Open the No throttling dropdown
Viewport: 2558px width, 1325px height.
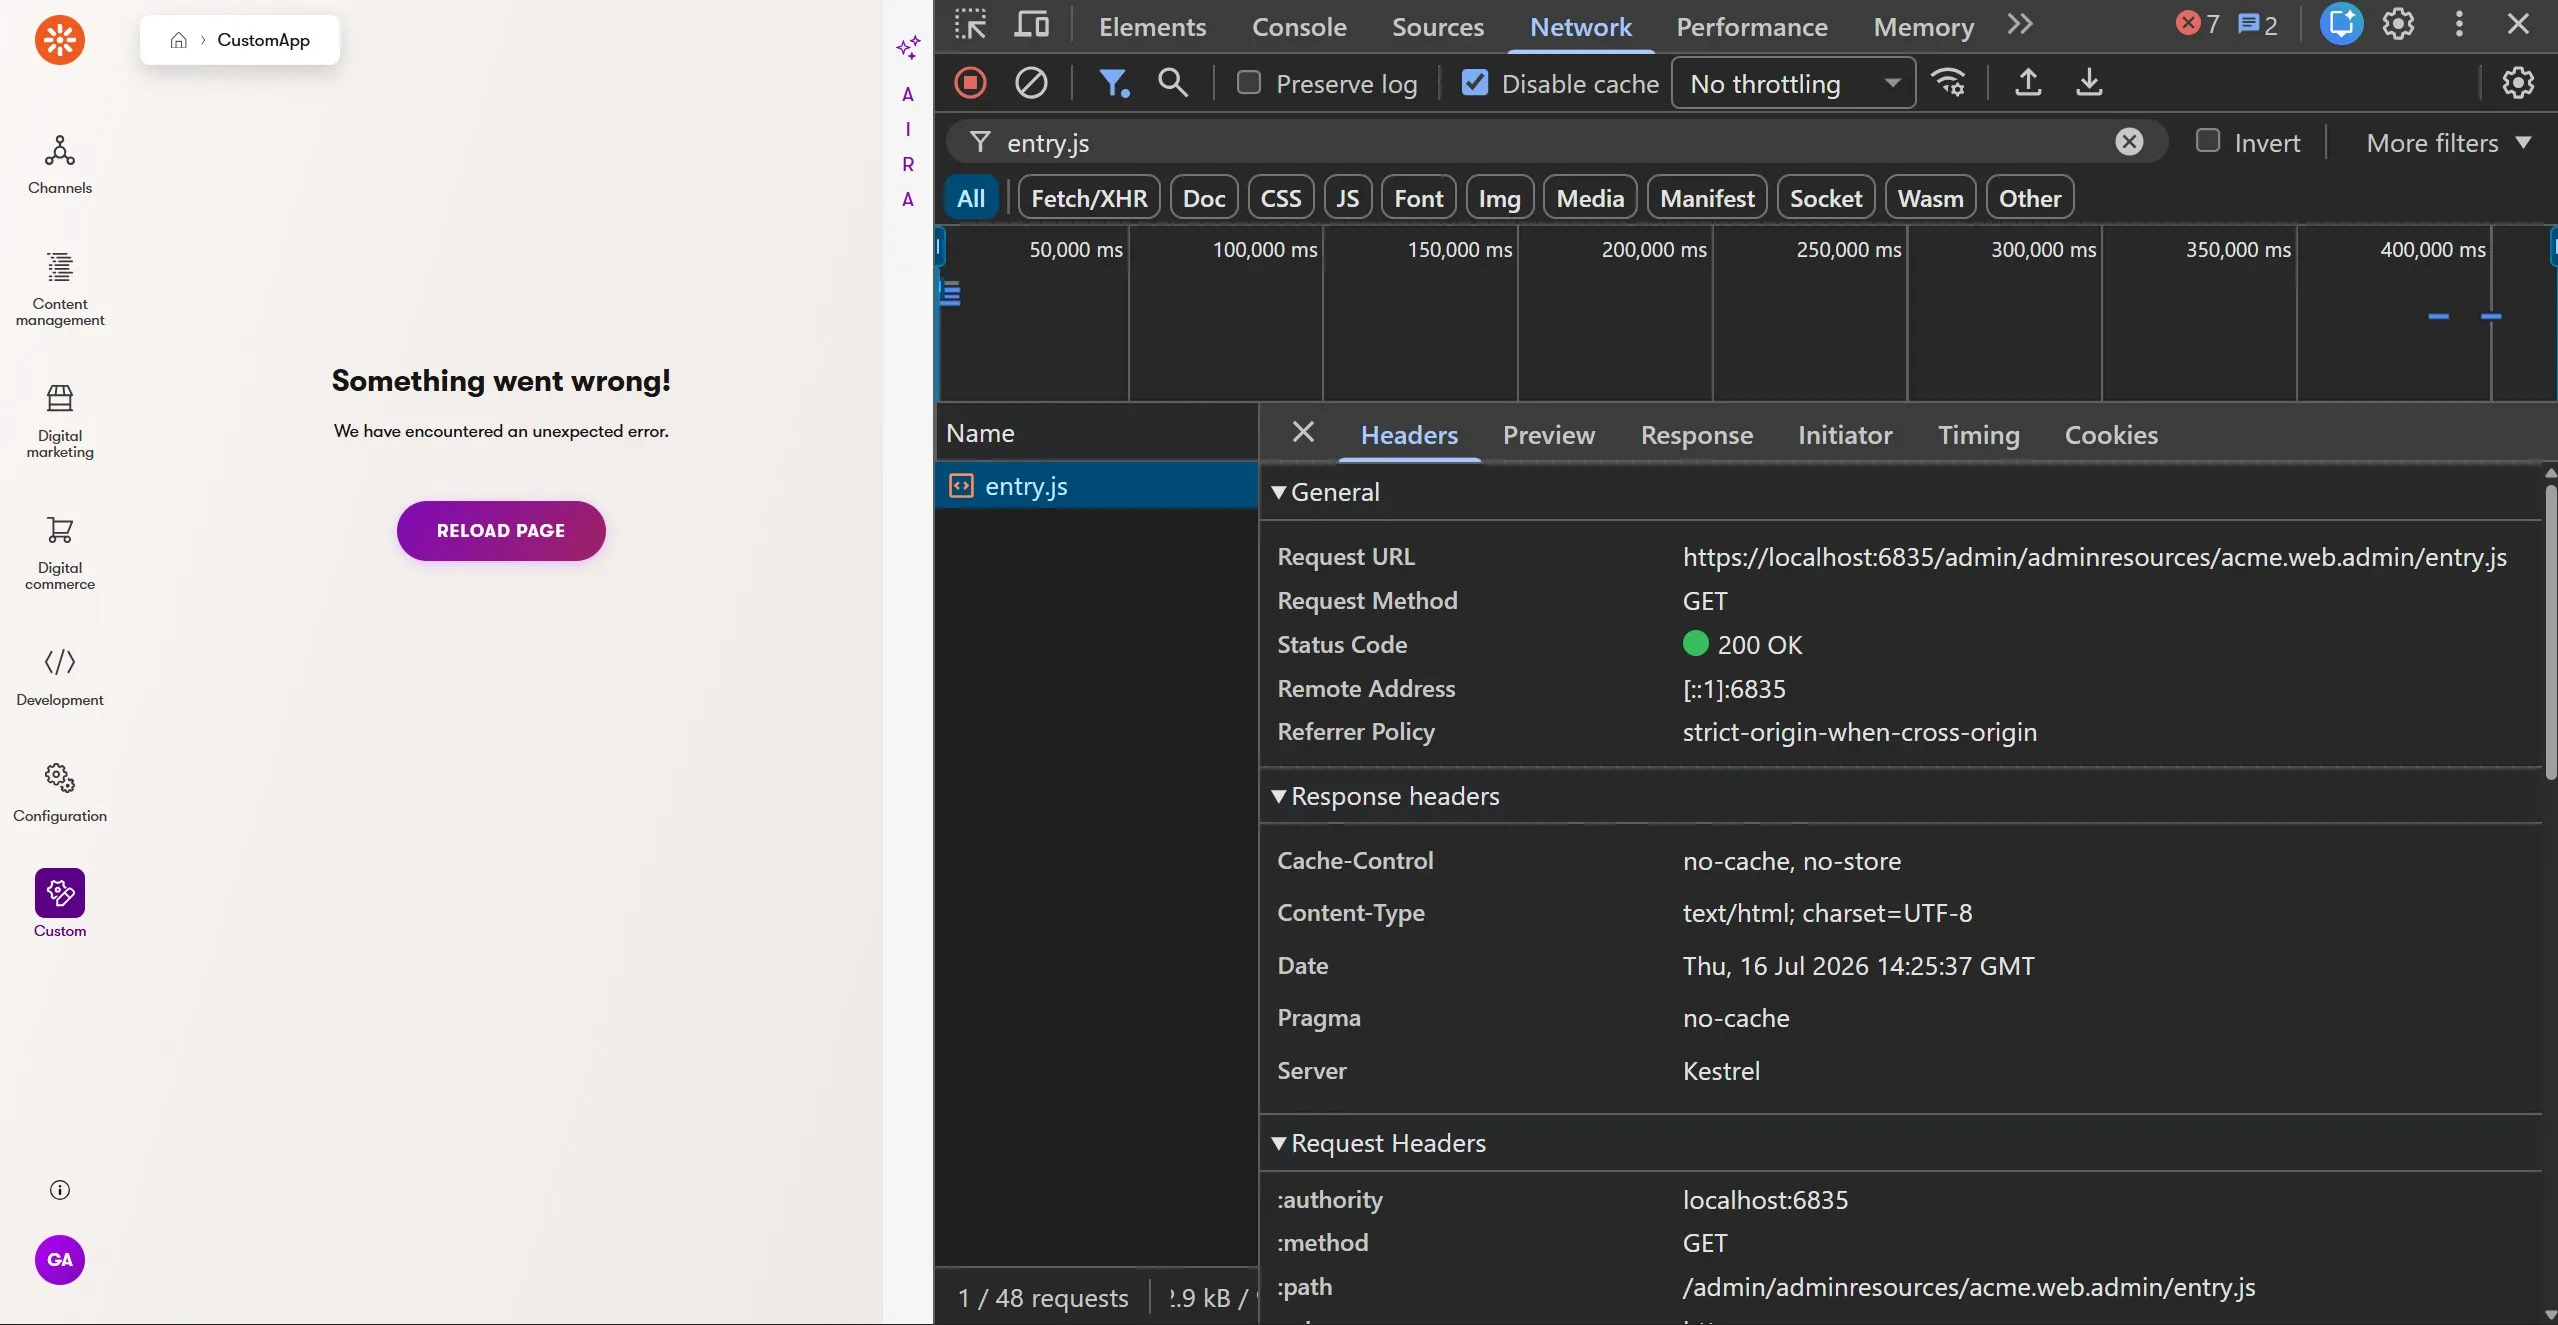[1794, 83]
